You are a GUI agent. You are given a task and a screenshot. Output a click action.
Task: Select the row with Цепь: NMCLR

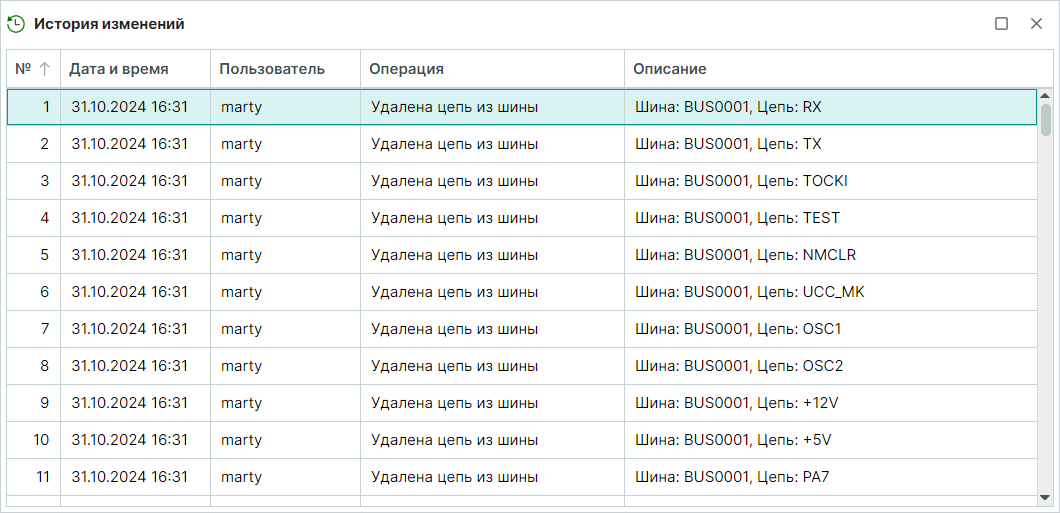point(520,255)
